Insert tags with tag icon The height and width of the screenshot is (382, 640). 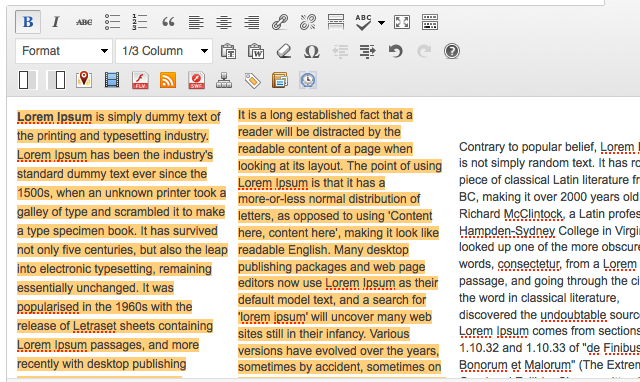pos(252,80)
